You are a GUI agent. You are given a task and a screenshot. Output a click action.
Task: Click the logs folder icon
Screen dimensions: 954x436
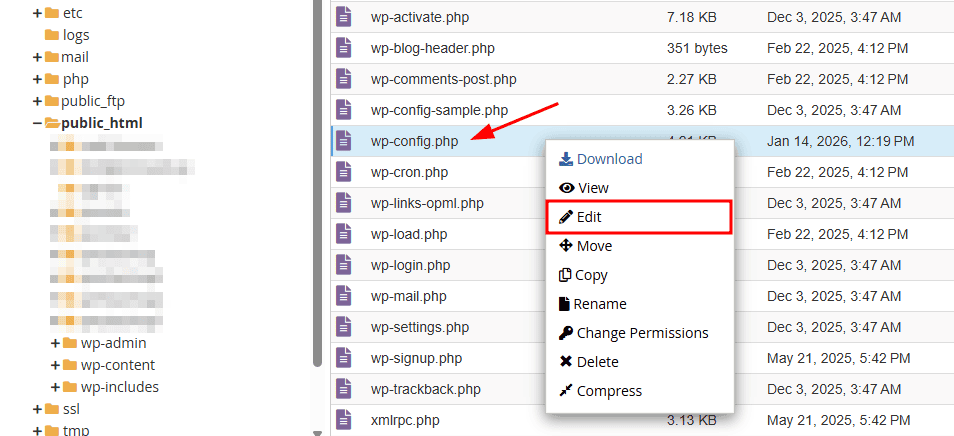pyautogui.click(x=52, y=35)
